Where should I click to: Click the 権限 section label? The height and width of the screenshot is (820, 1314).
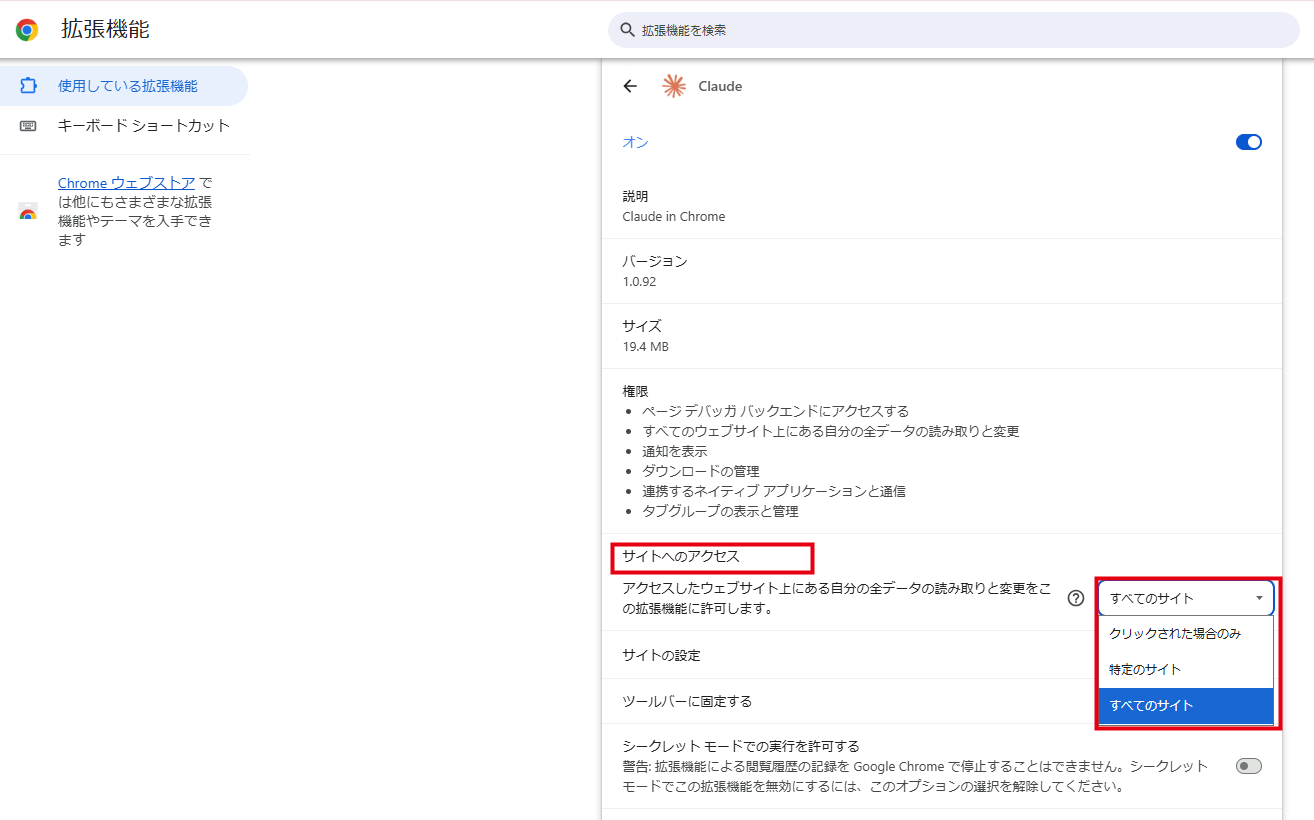[636, 391]
